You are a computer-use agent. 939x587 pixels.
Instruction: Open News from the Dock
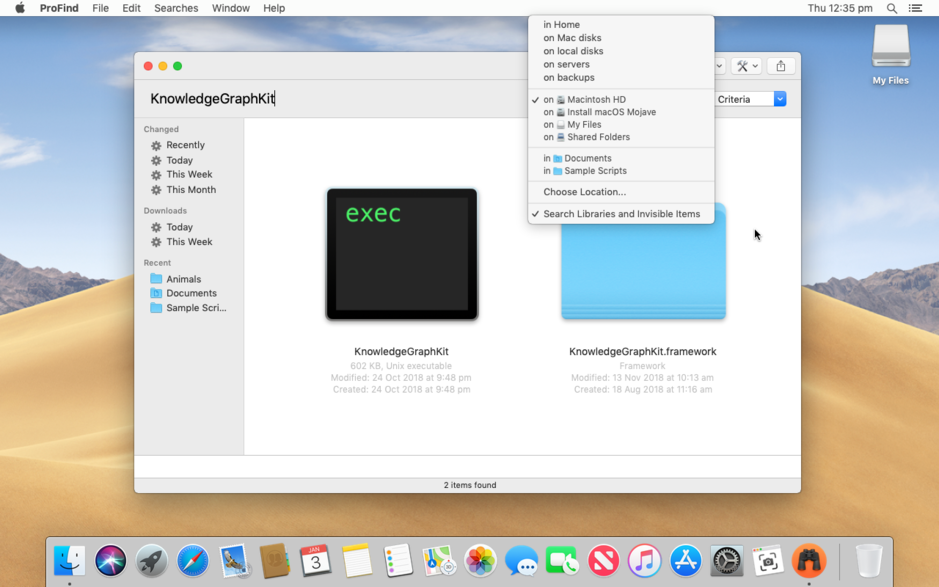604,561
